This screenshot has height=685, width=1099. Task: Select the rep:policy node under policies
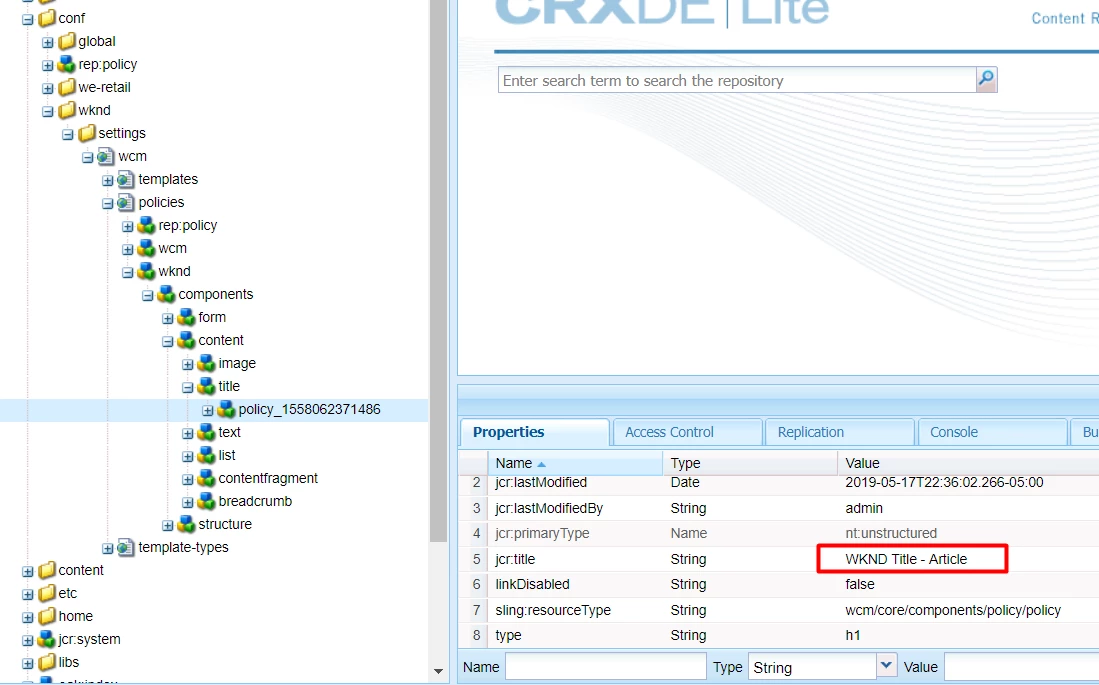188,225
